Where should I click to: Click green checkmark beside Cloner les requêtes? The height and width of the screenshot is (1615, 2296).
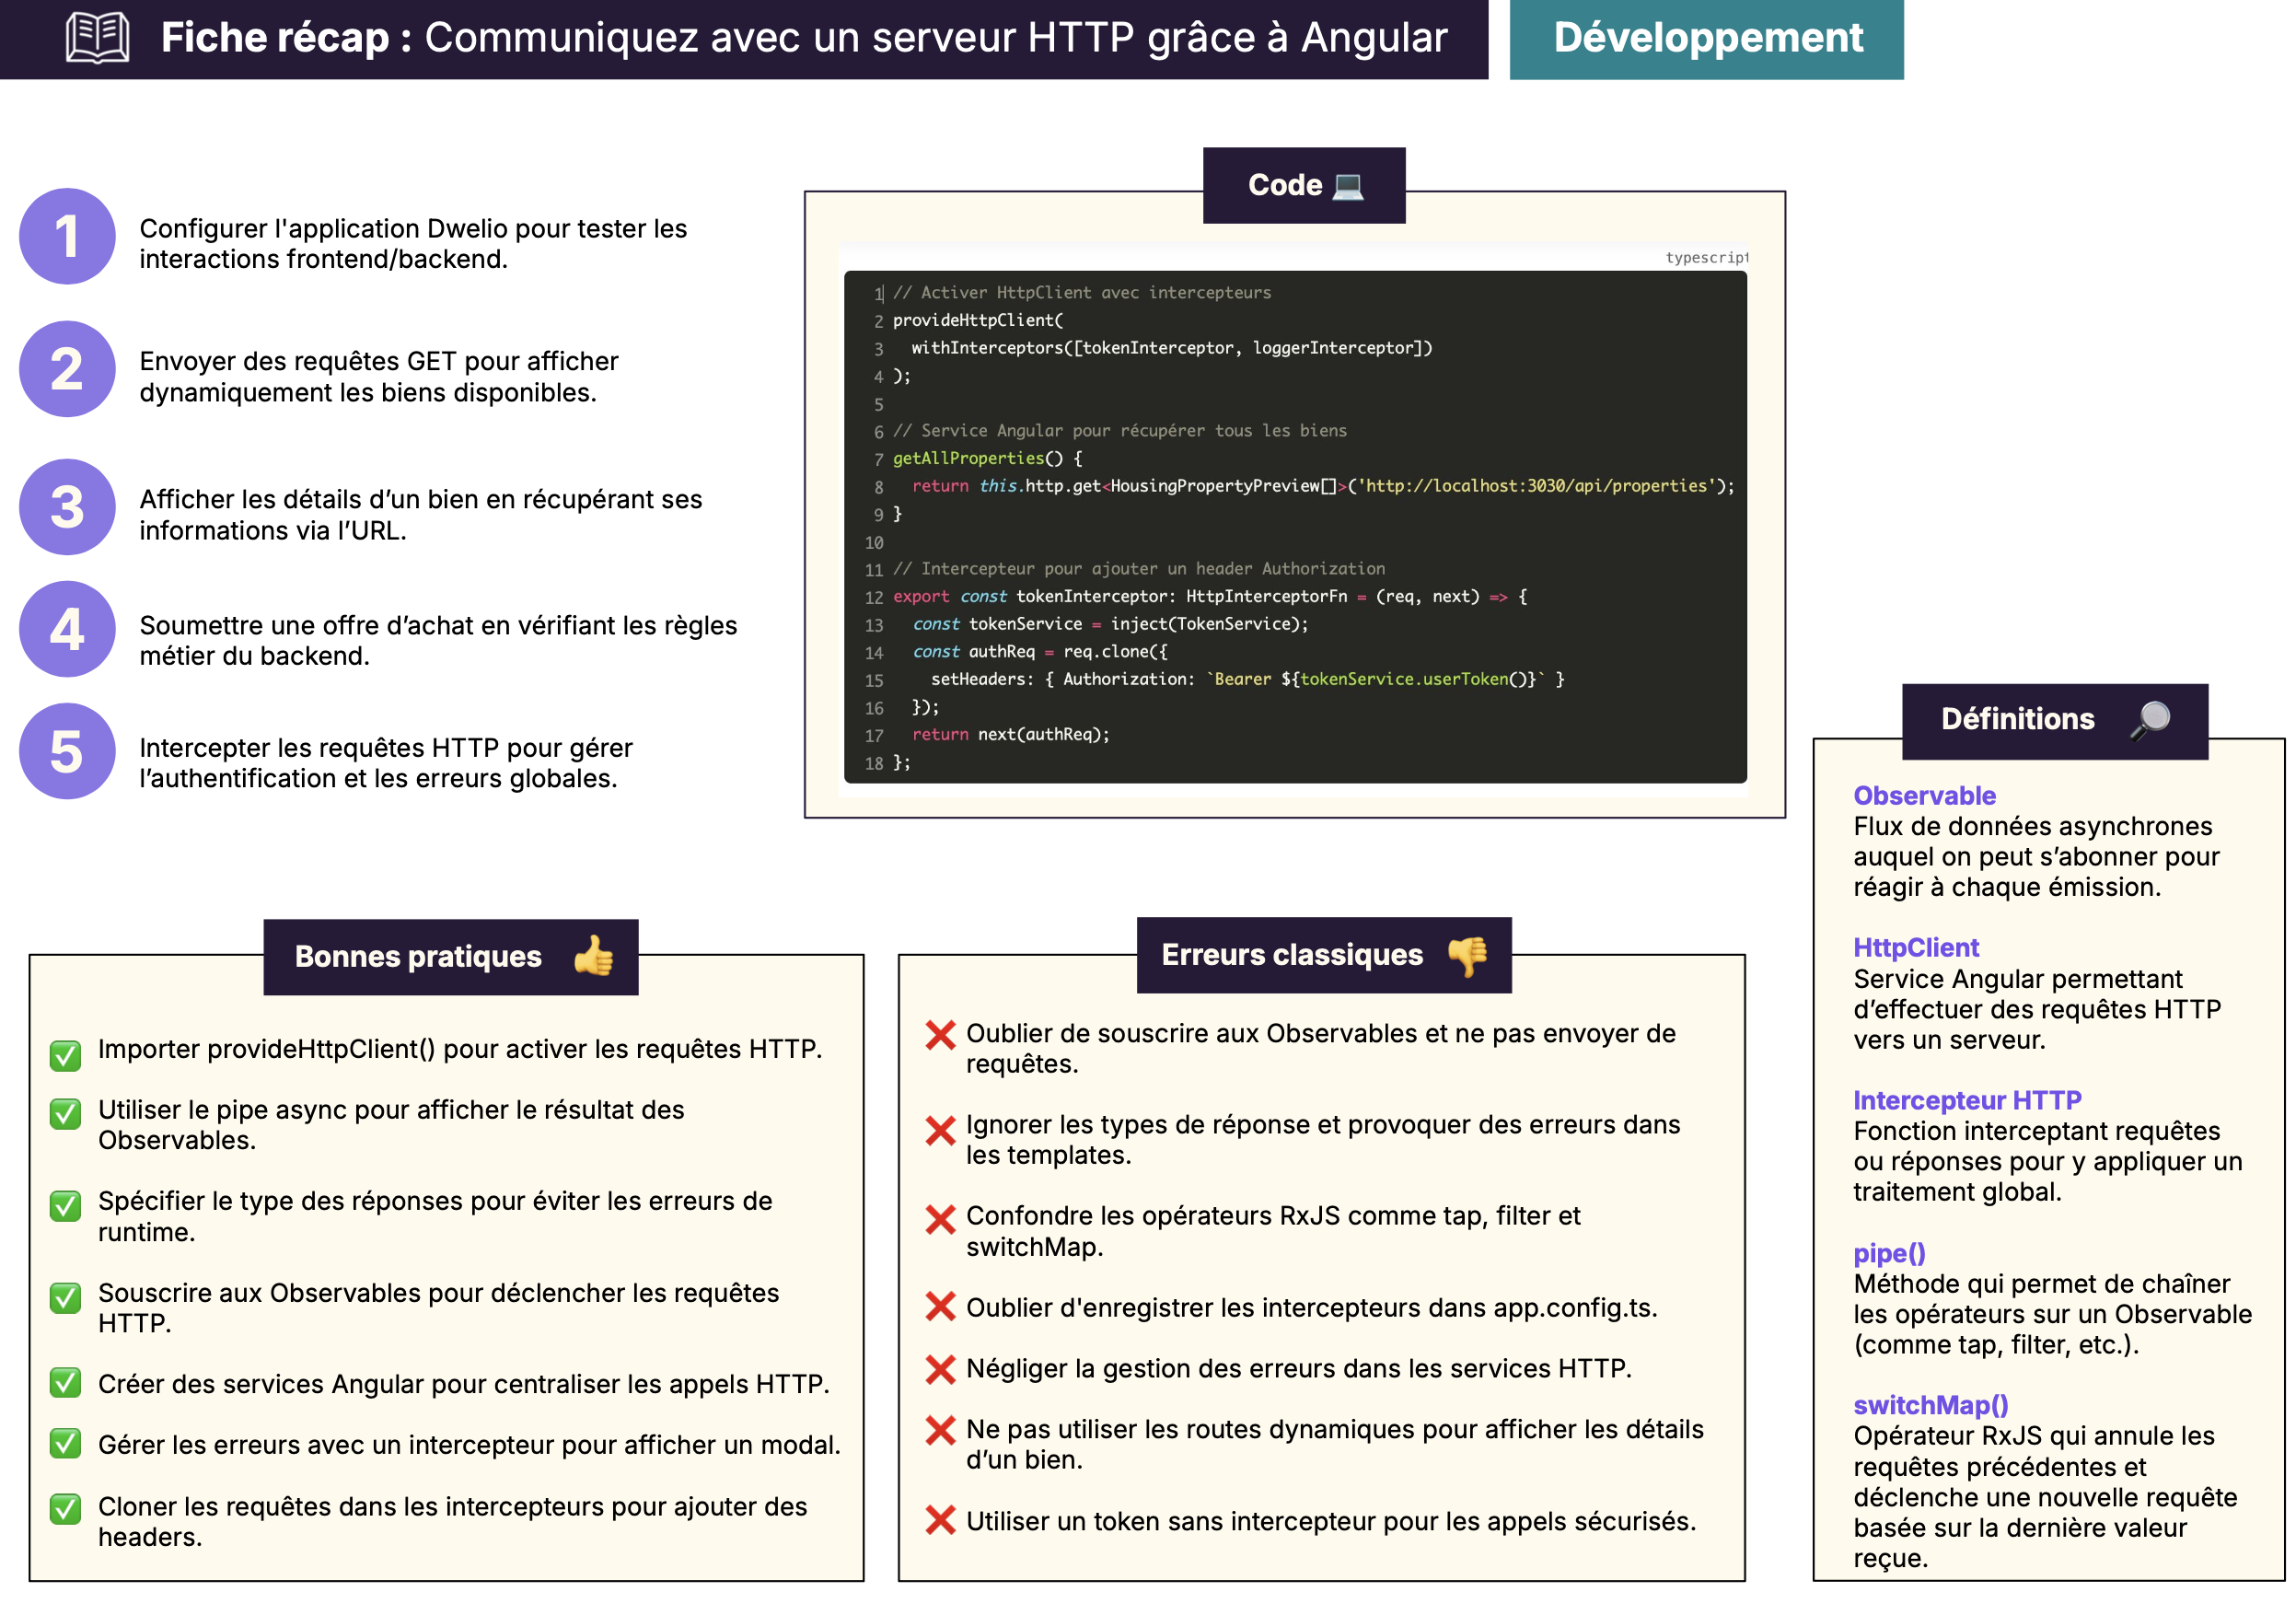(x=66, y=1508)
